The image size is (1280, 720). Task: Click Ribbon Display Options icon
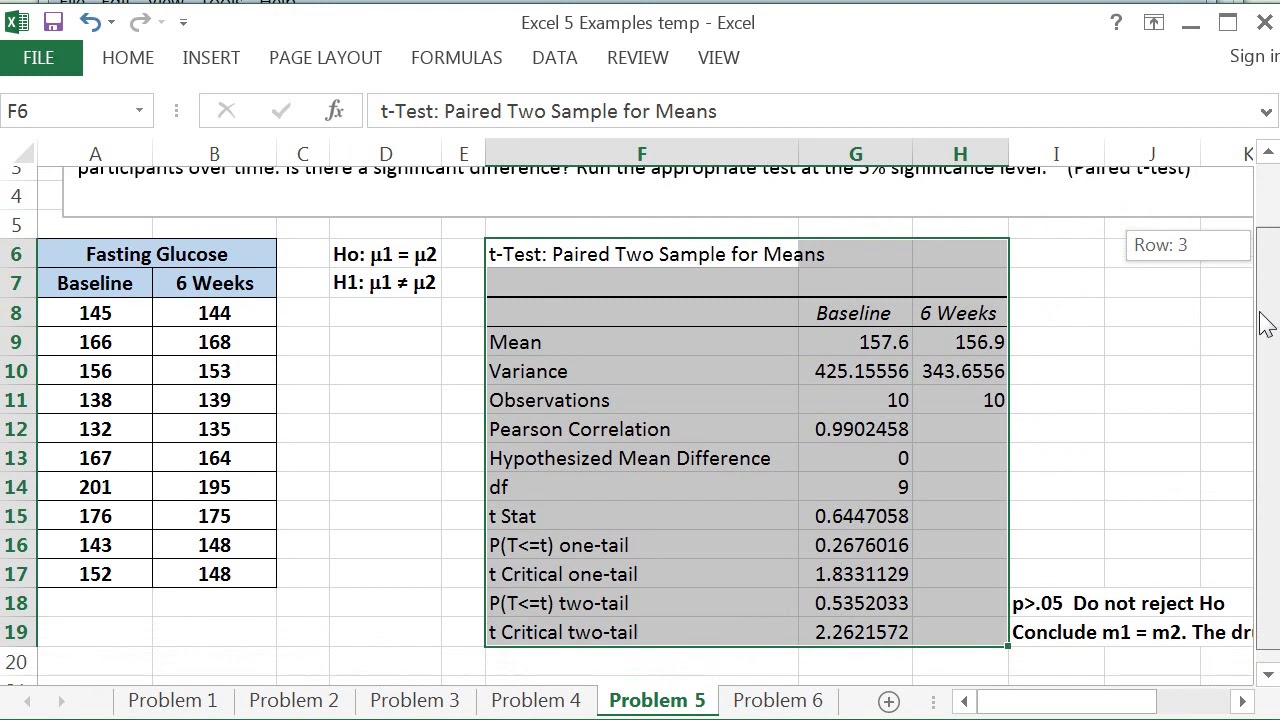click(1154, 22)
